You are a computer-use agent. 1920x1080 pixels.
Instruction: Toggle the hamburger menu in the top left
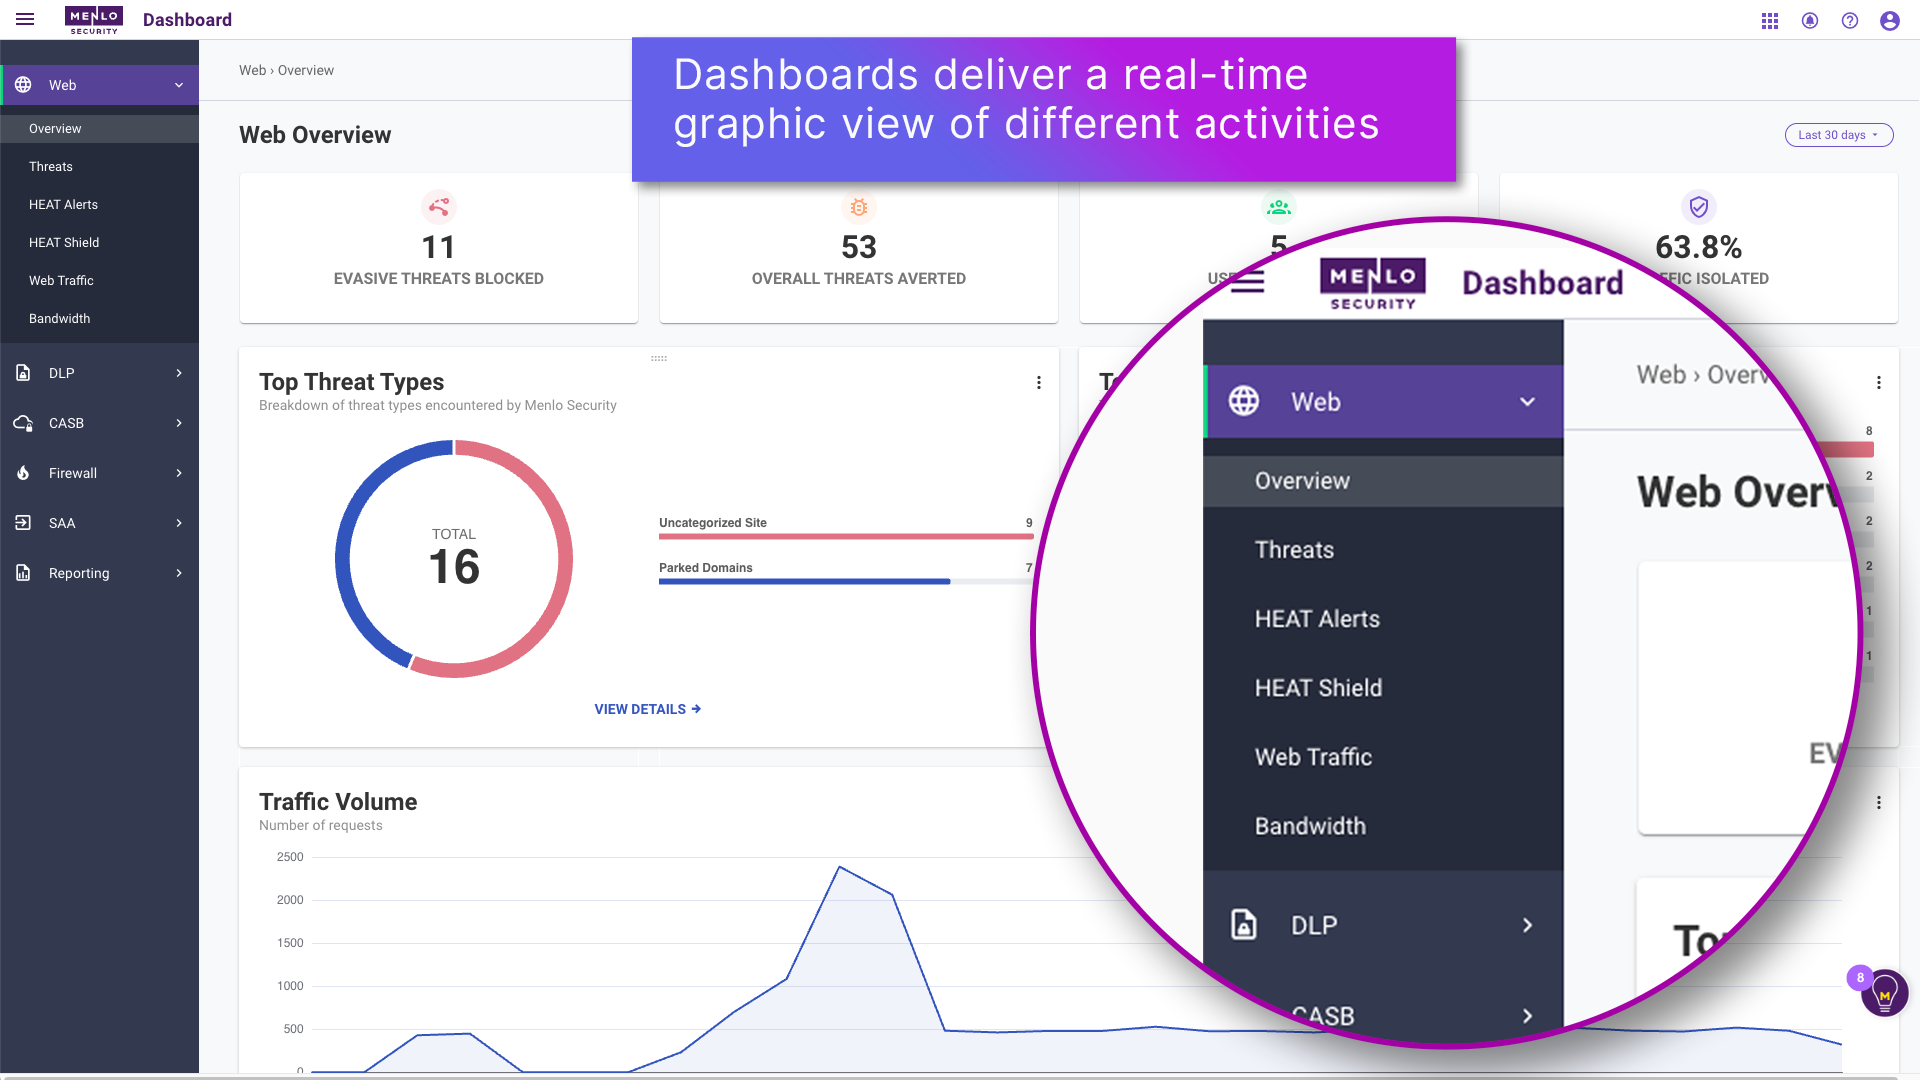point(25,19)
